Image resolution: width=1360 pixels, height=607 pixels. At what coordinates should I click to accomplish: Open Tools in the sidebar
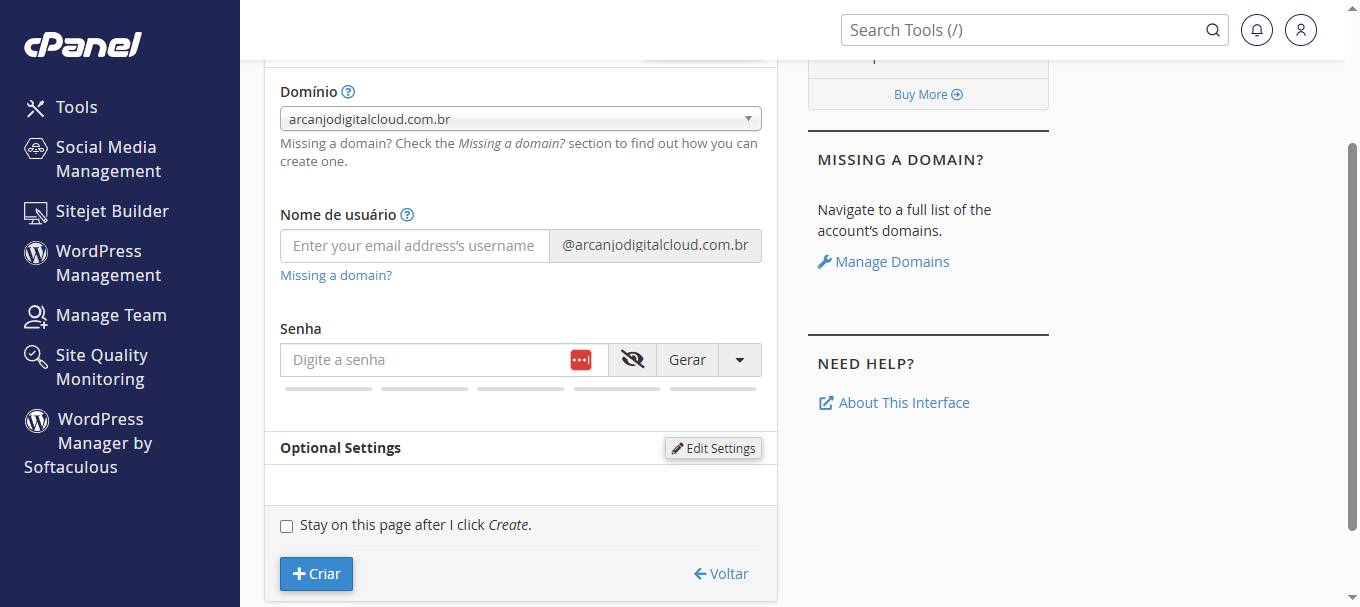pos(76,107)
